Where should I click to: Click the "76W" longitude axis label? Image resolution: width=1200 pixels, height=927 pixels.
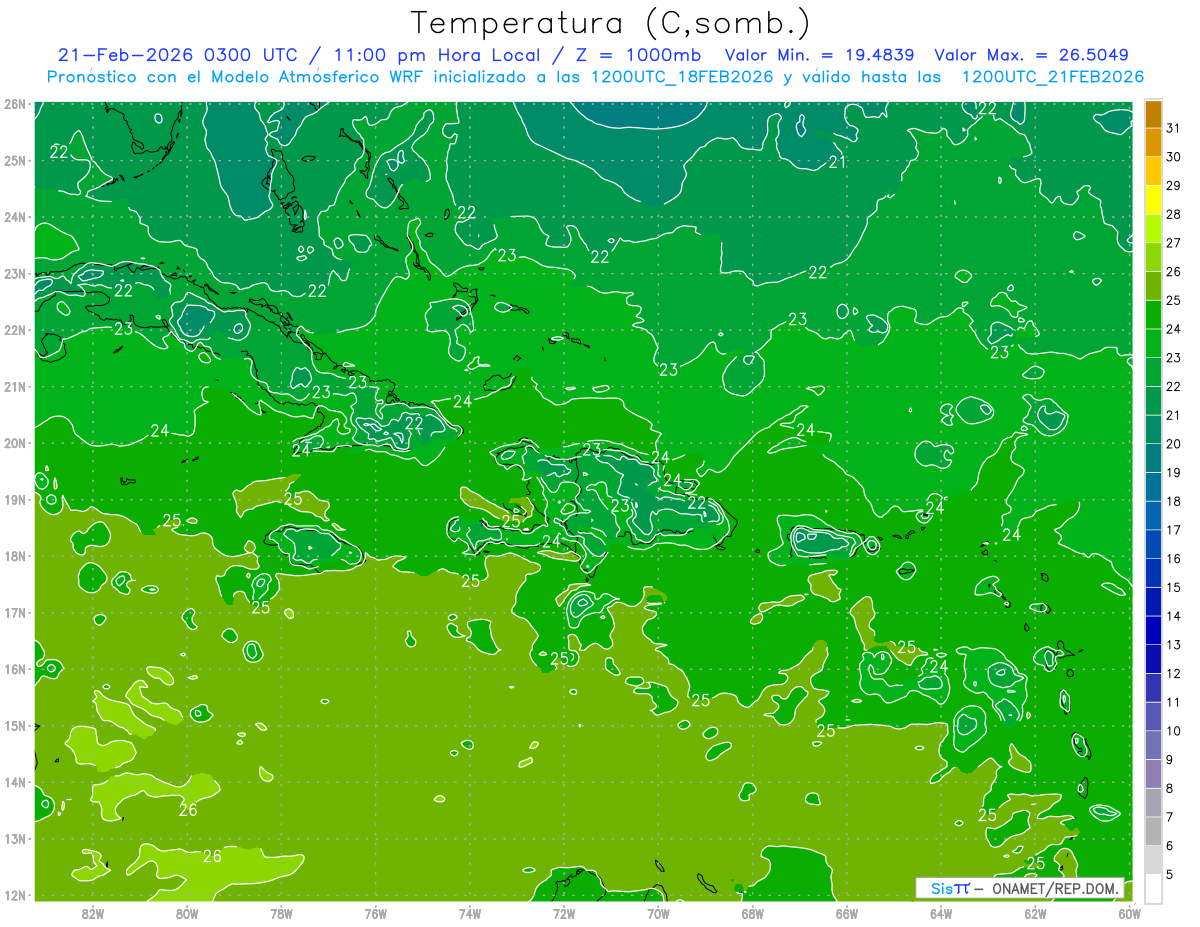376,913
